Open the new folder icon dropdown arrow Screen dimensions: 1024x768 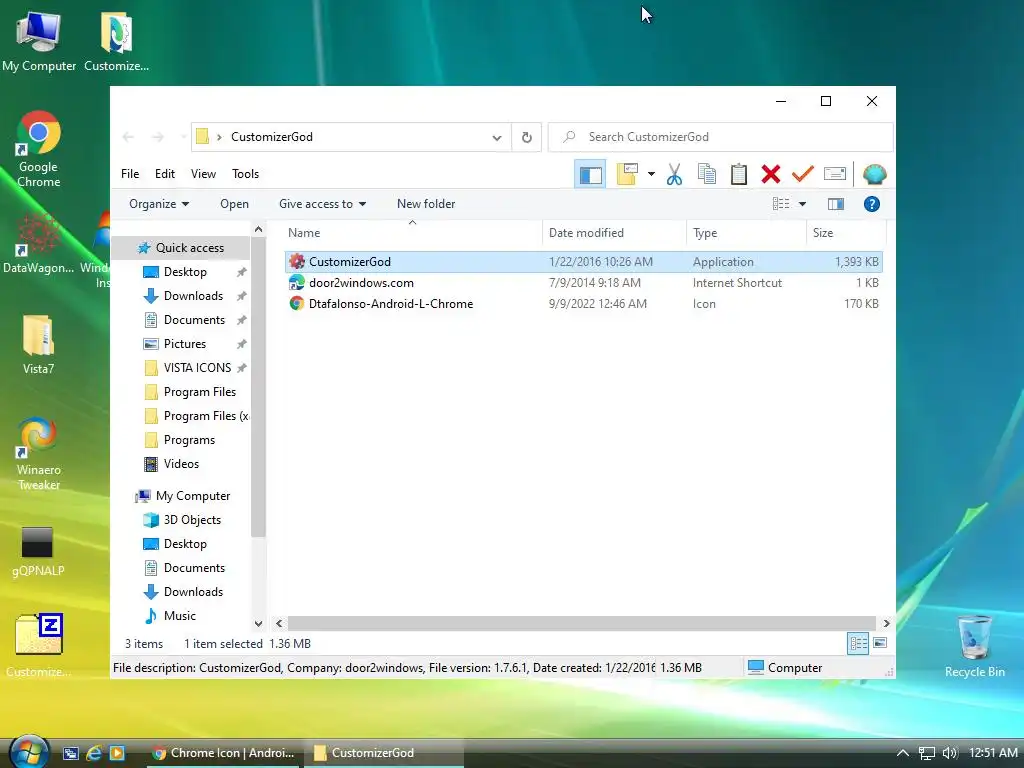pos(651,174)
